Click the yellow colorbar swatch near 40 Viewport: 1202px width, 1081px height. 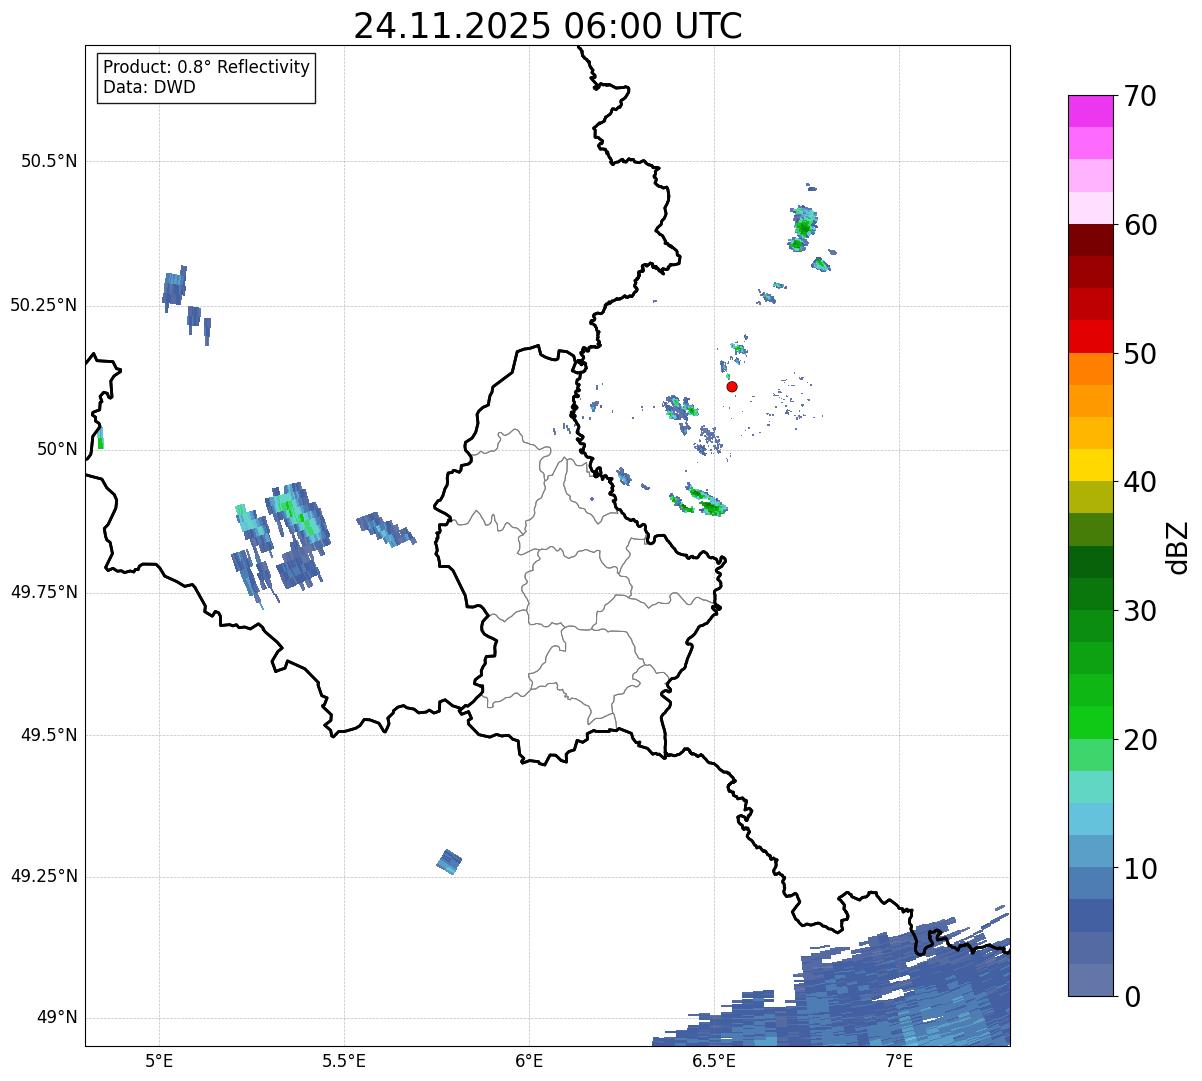pos(1090,465)
